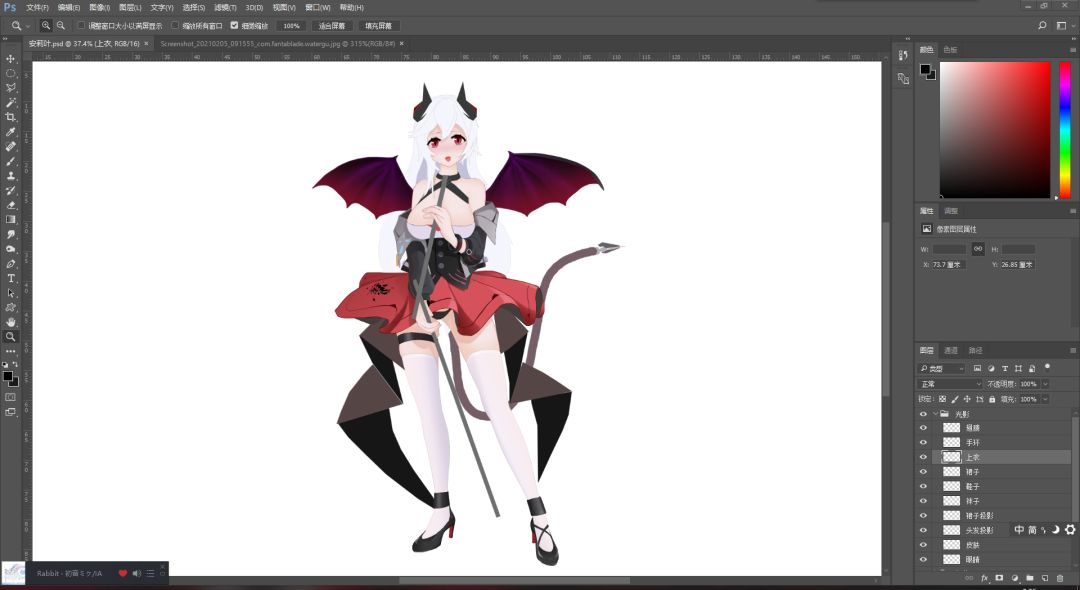Select the Polygonal Lasso tool

coord(10,88)
